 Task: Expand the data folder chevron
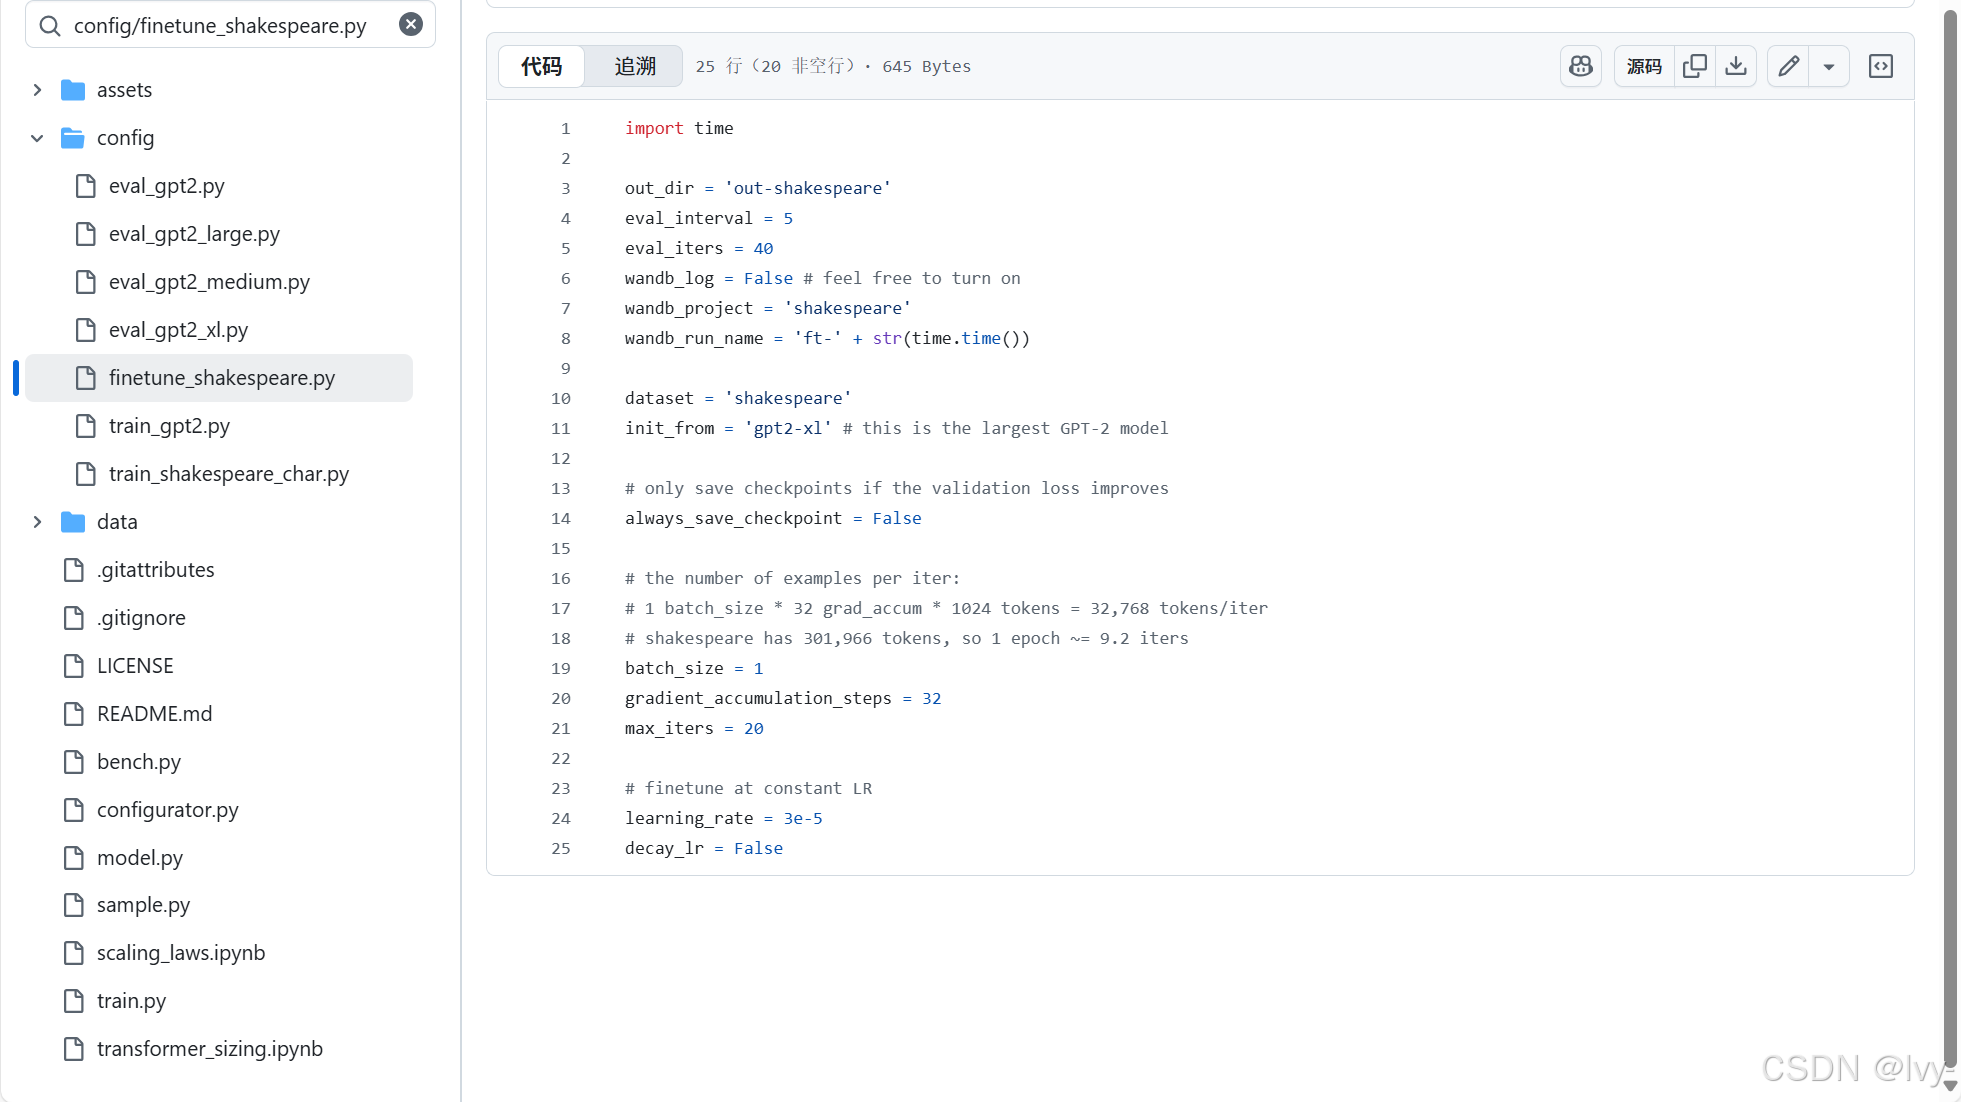click(37, 522)
